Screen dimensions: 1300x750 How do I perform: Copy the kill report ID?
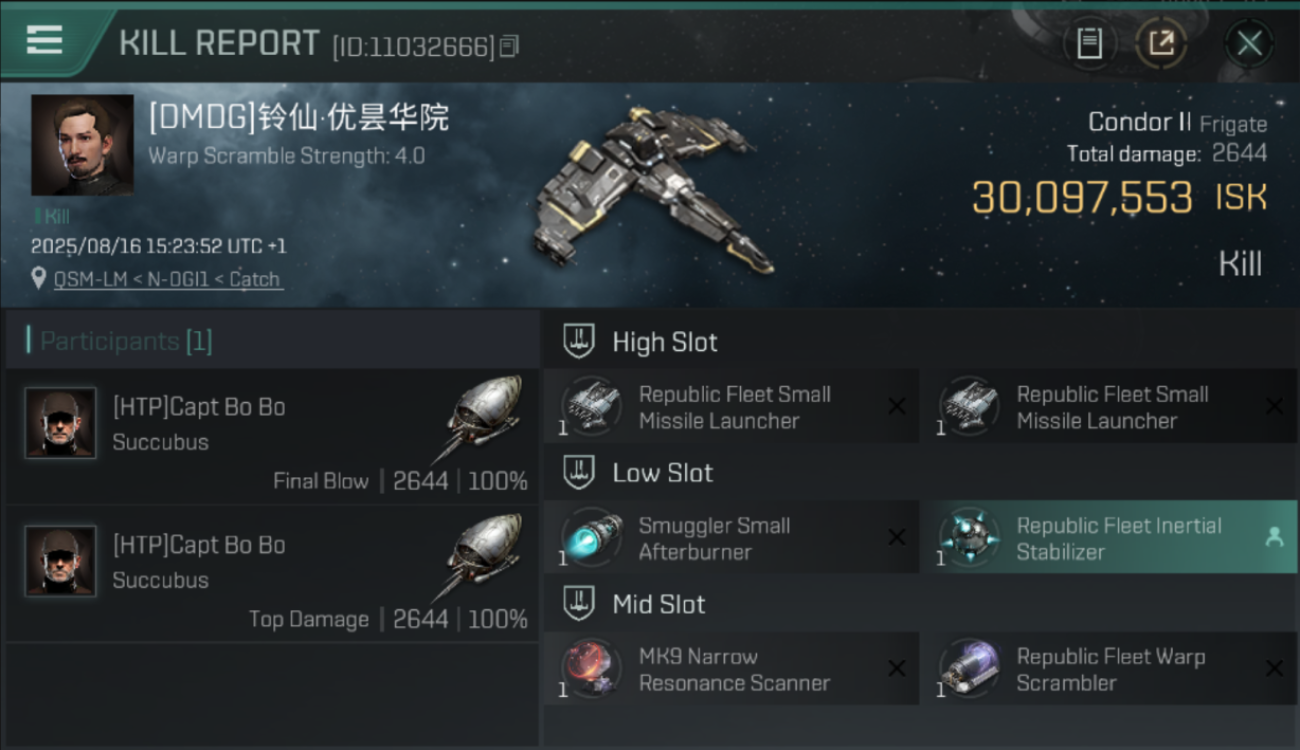[509, 46]
